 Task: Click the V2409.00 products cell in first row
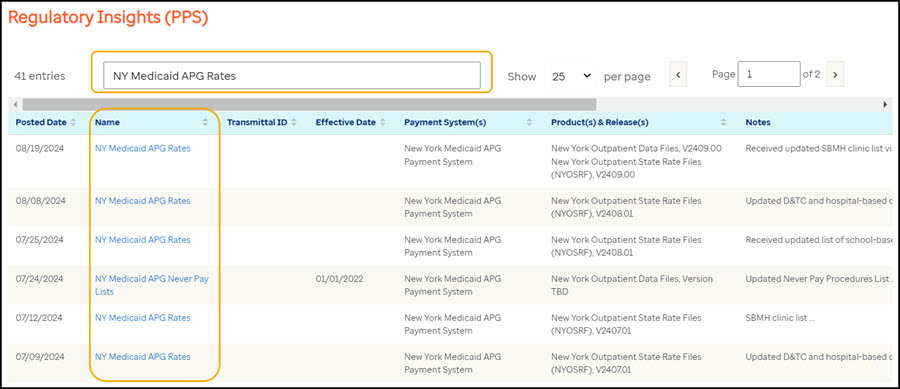tap(636, 161)
